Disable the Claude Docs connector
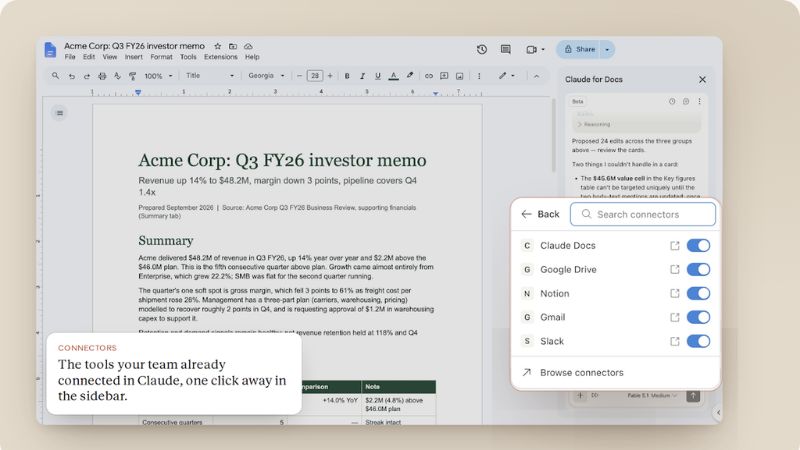The width and height of the screenshot is (800, 450). point(698,245)
